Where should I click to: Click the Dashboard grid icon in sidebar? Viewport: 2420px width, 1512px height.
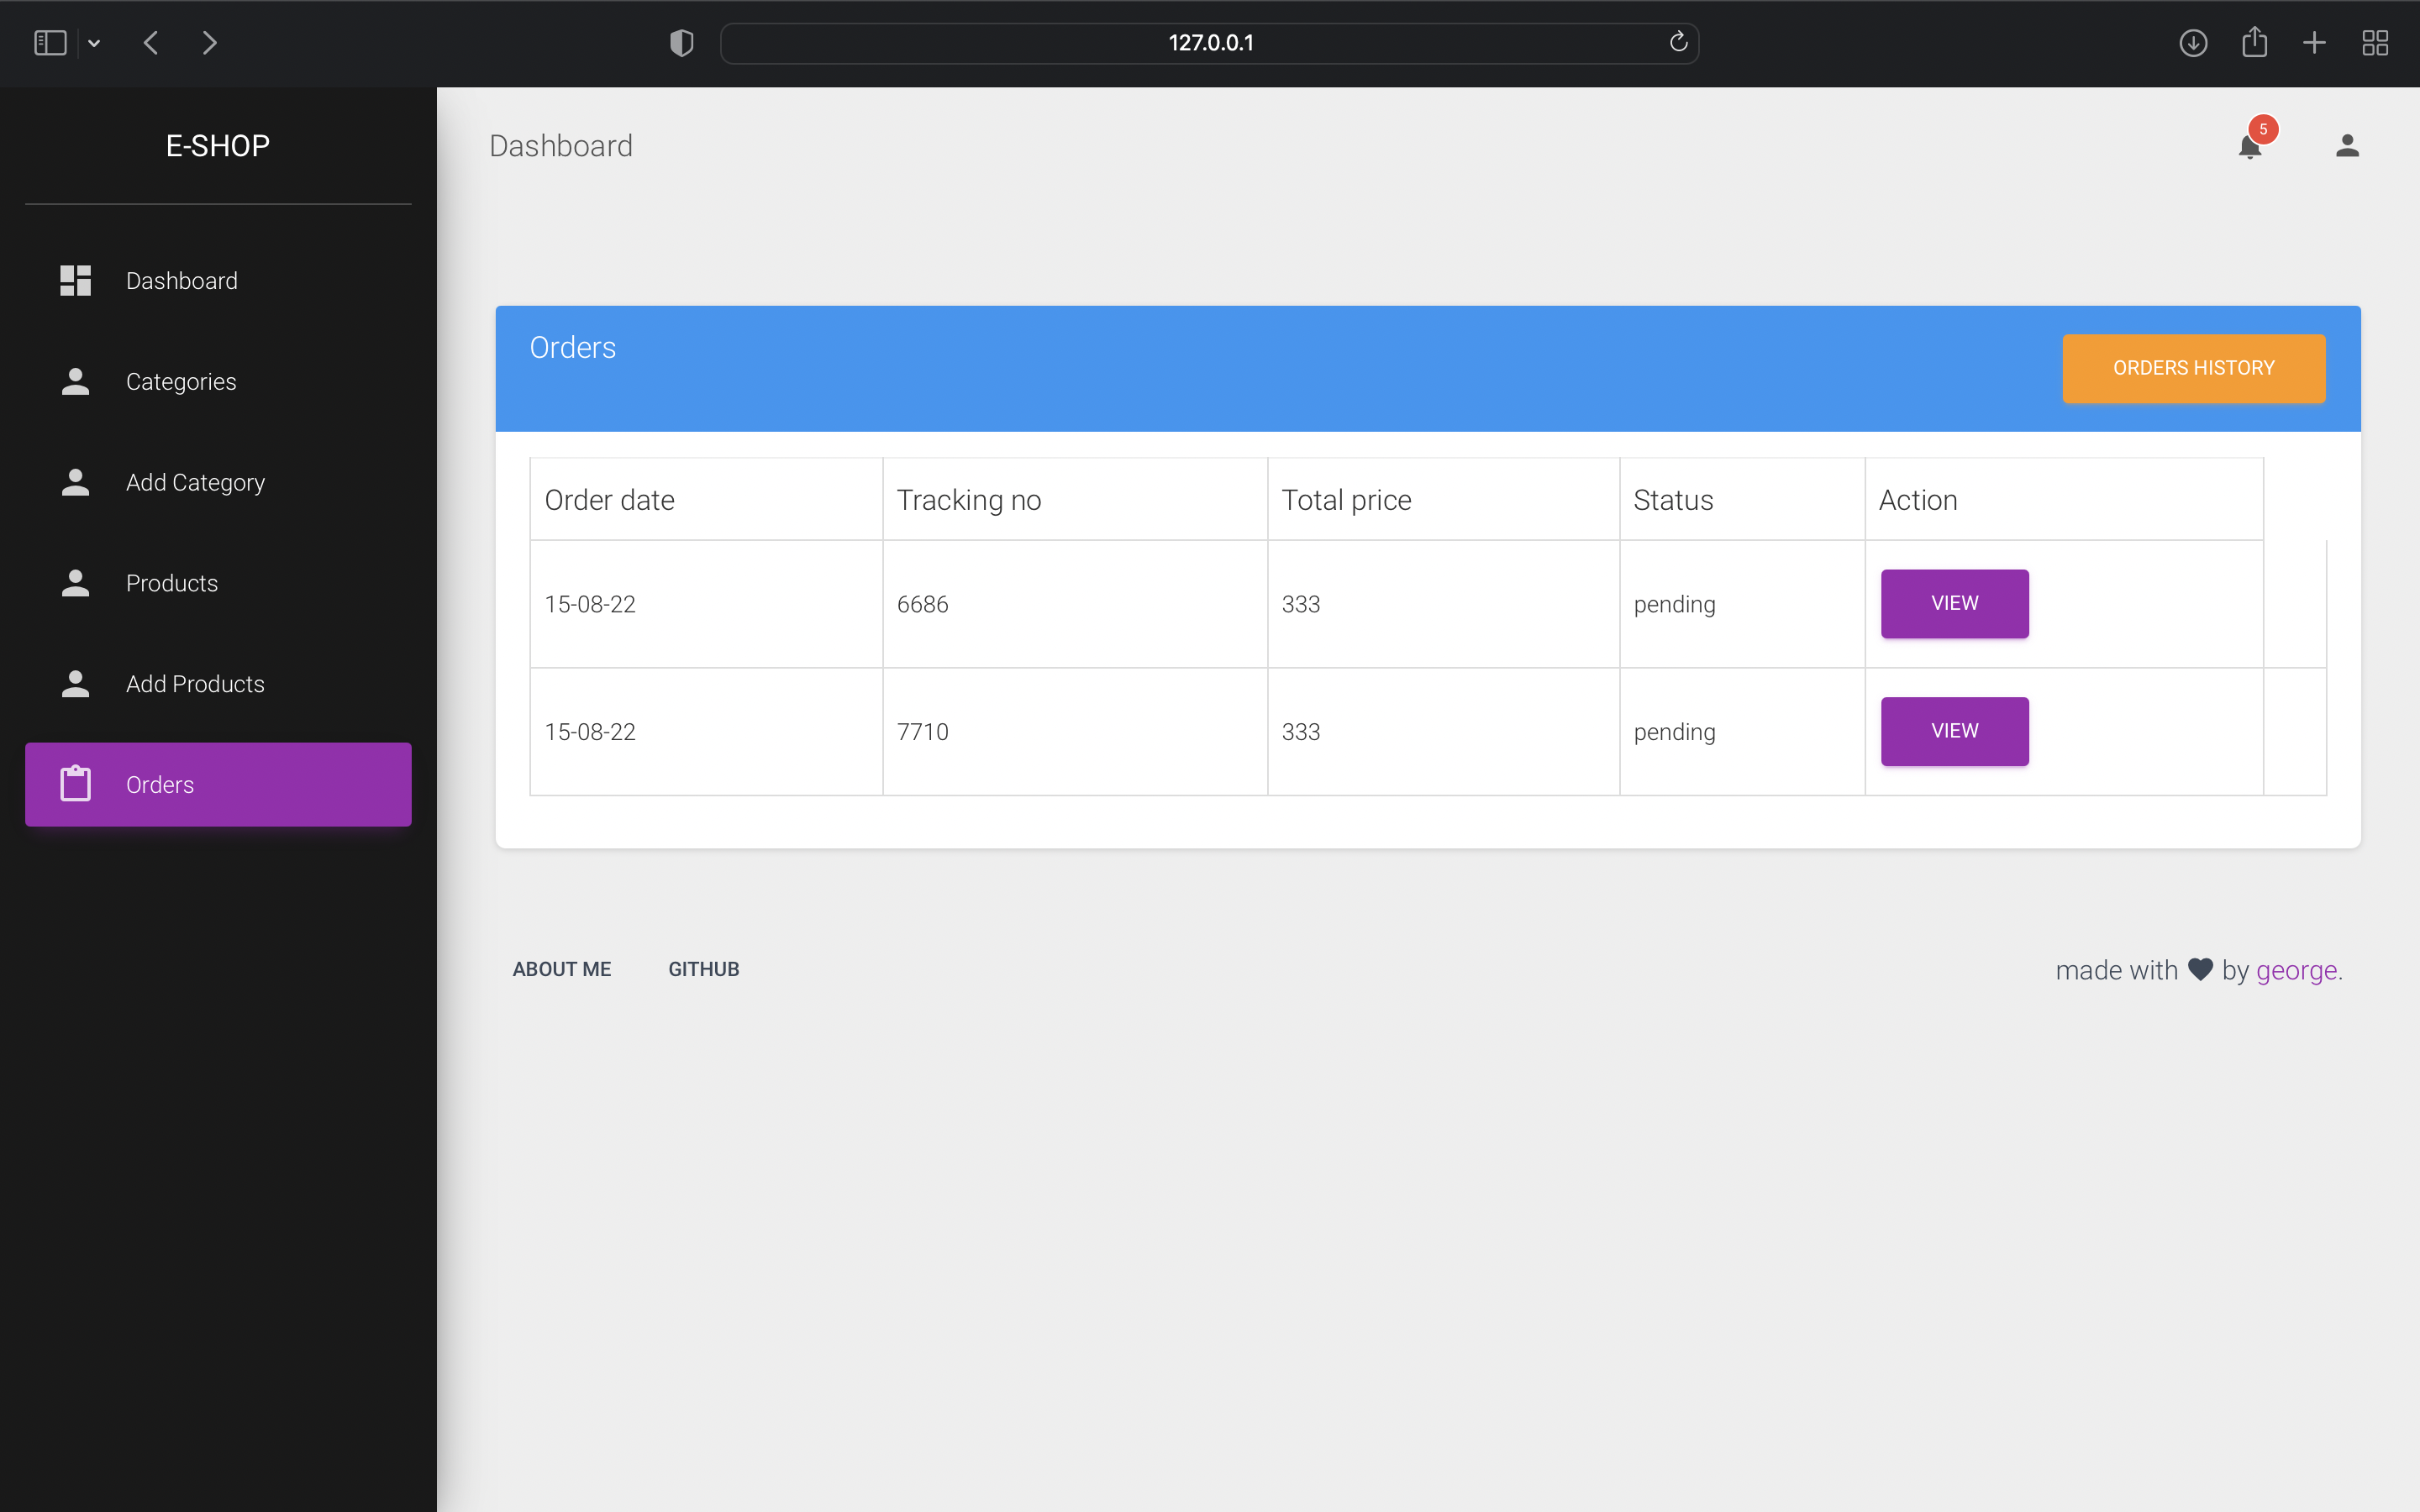coord(75,281)
